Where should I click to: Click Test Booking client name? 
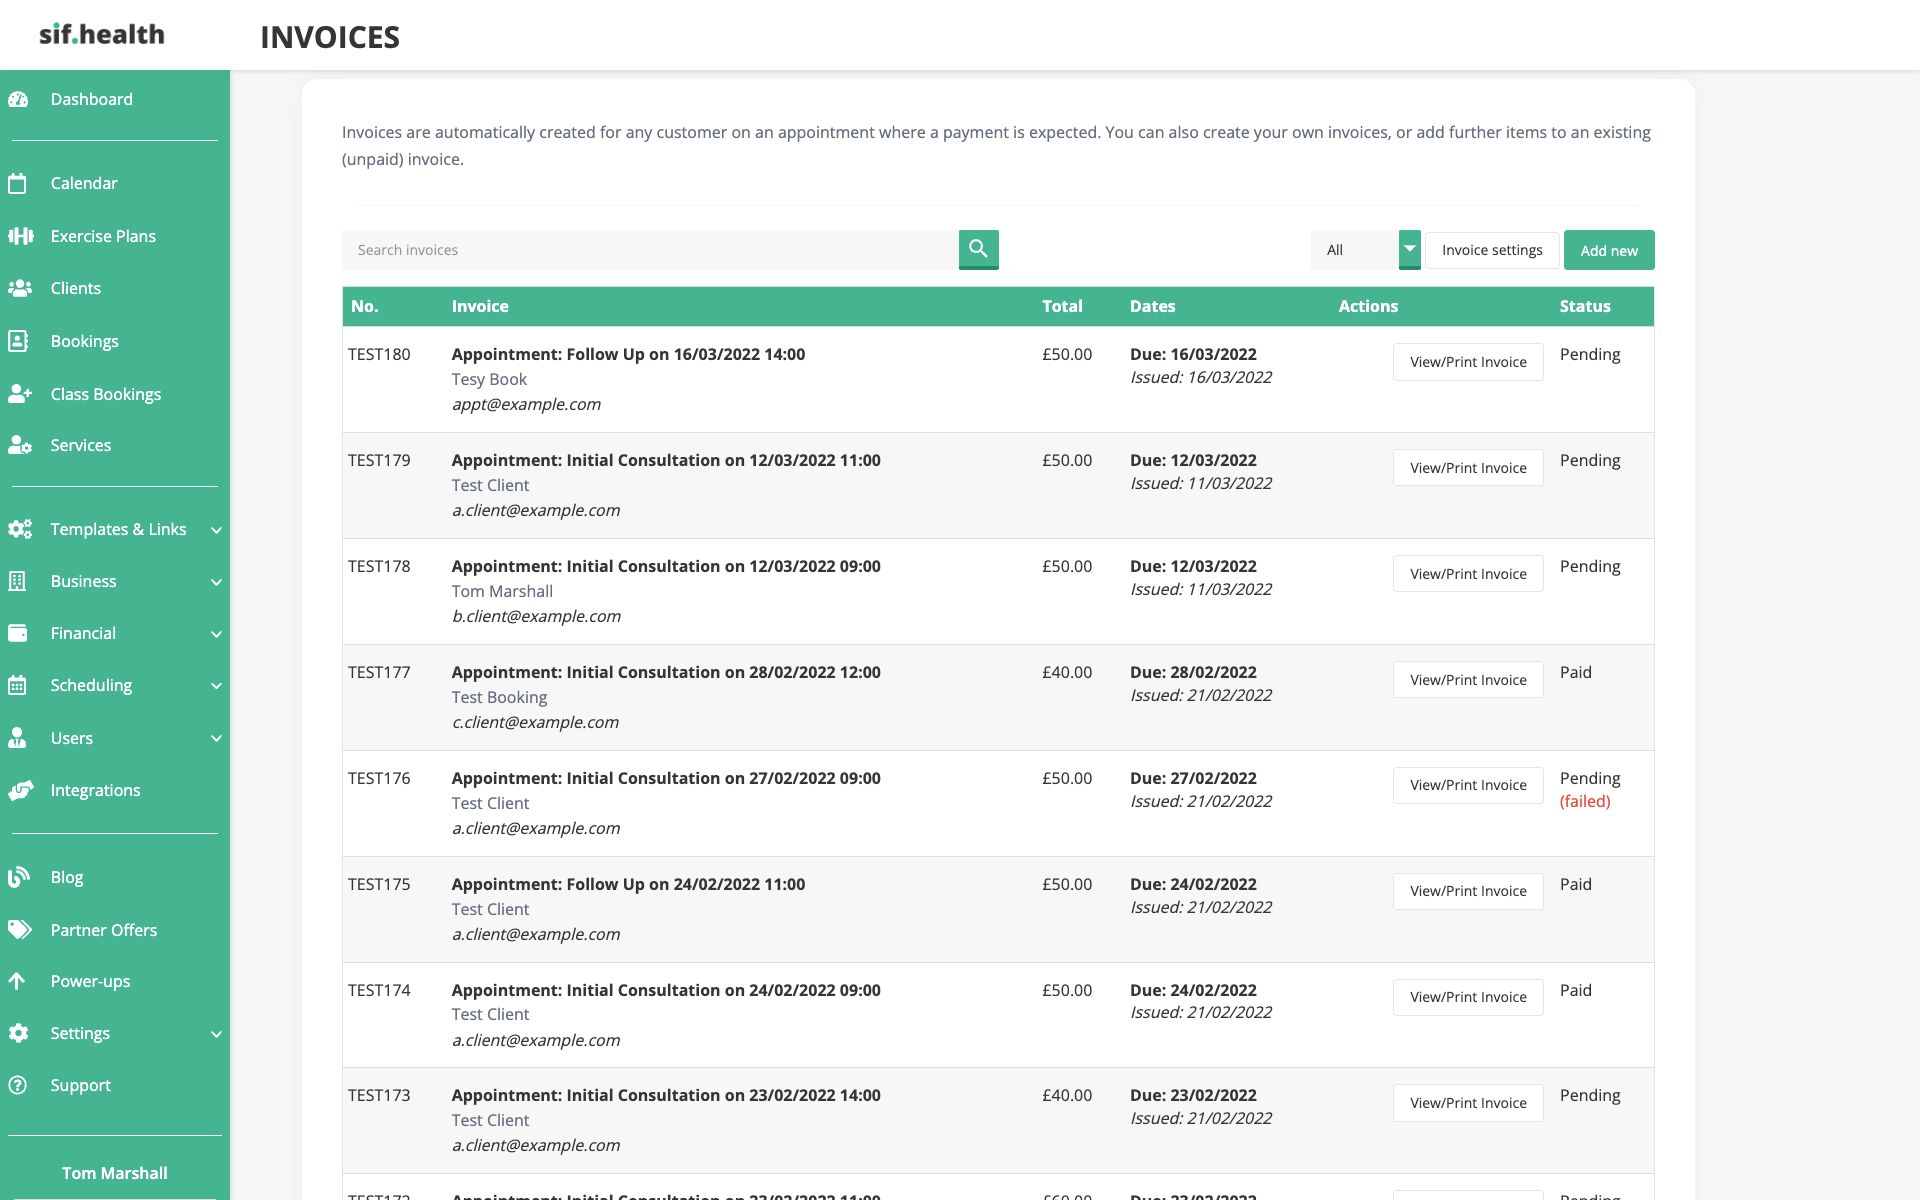point(499,697)
